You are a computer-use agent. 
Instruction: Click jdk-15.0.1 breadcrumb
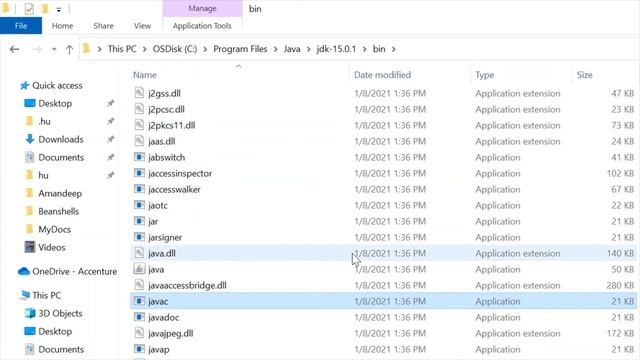pyautogui.click(x=336, y=49)
